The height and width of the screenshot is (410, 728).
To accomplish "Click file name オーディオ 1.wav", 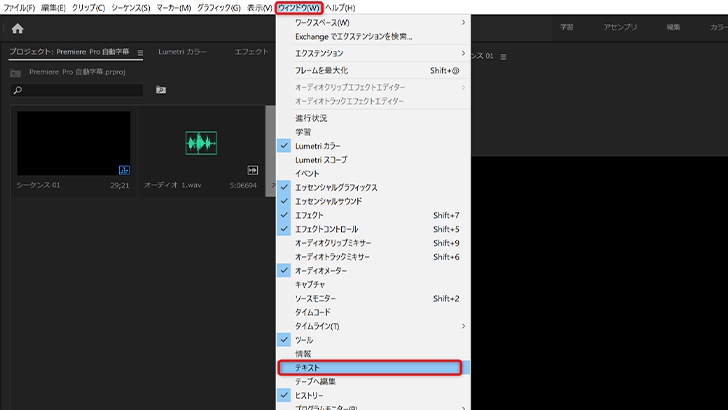I will tap(173, 185).
